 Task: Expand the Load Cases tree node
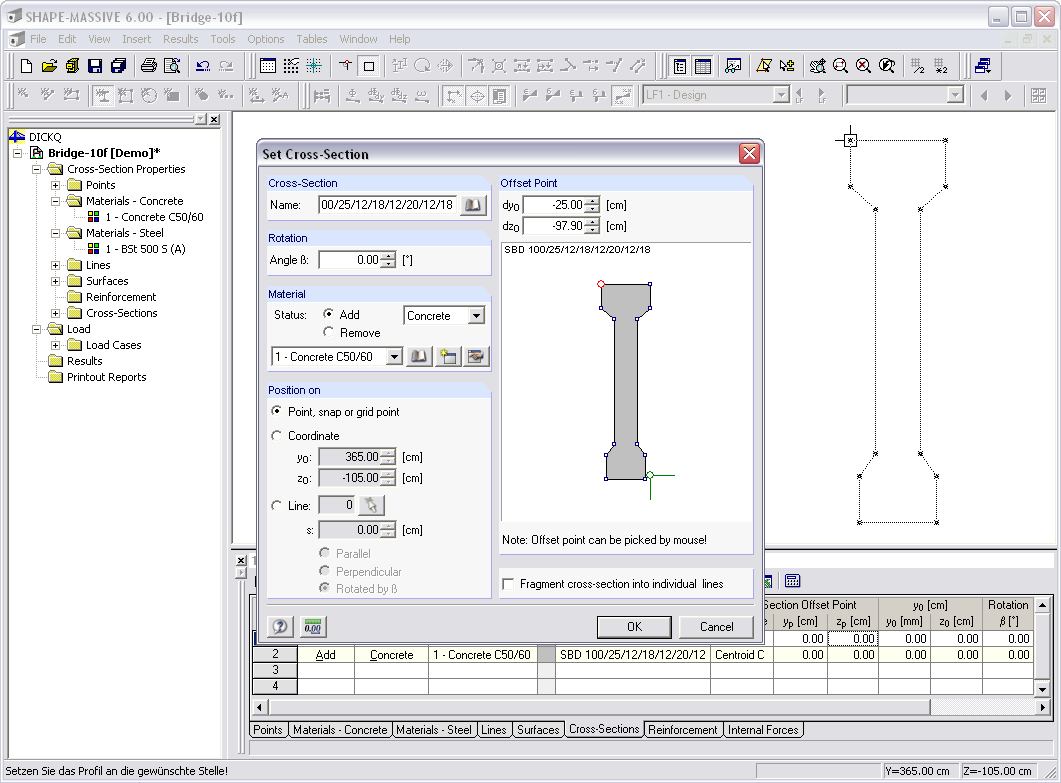pos(57,345)
